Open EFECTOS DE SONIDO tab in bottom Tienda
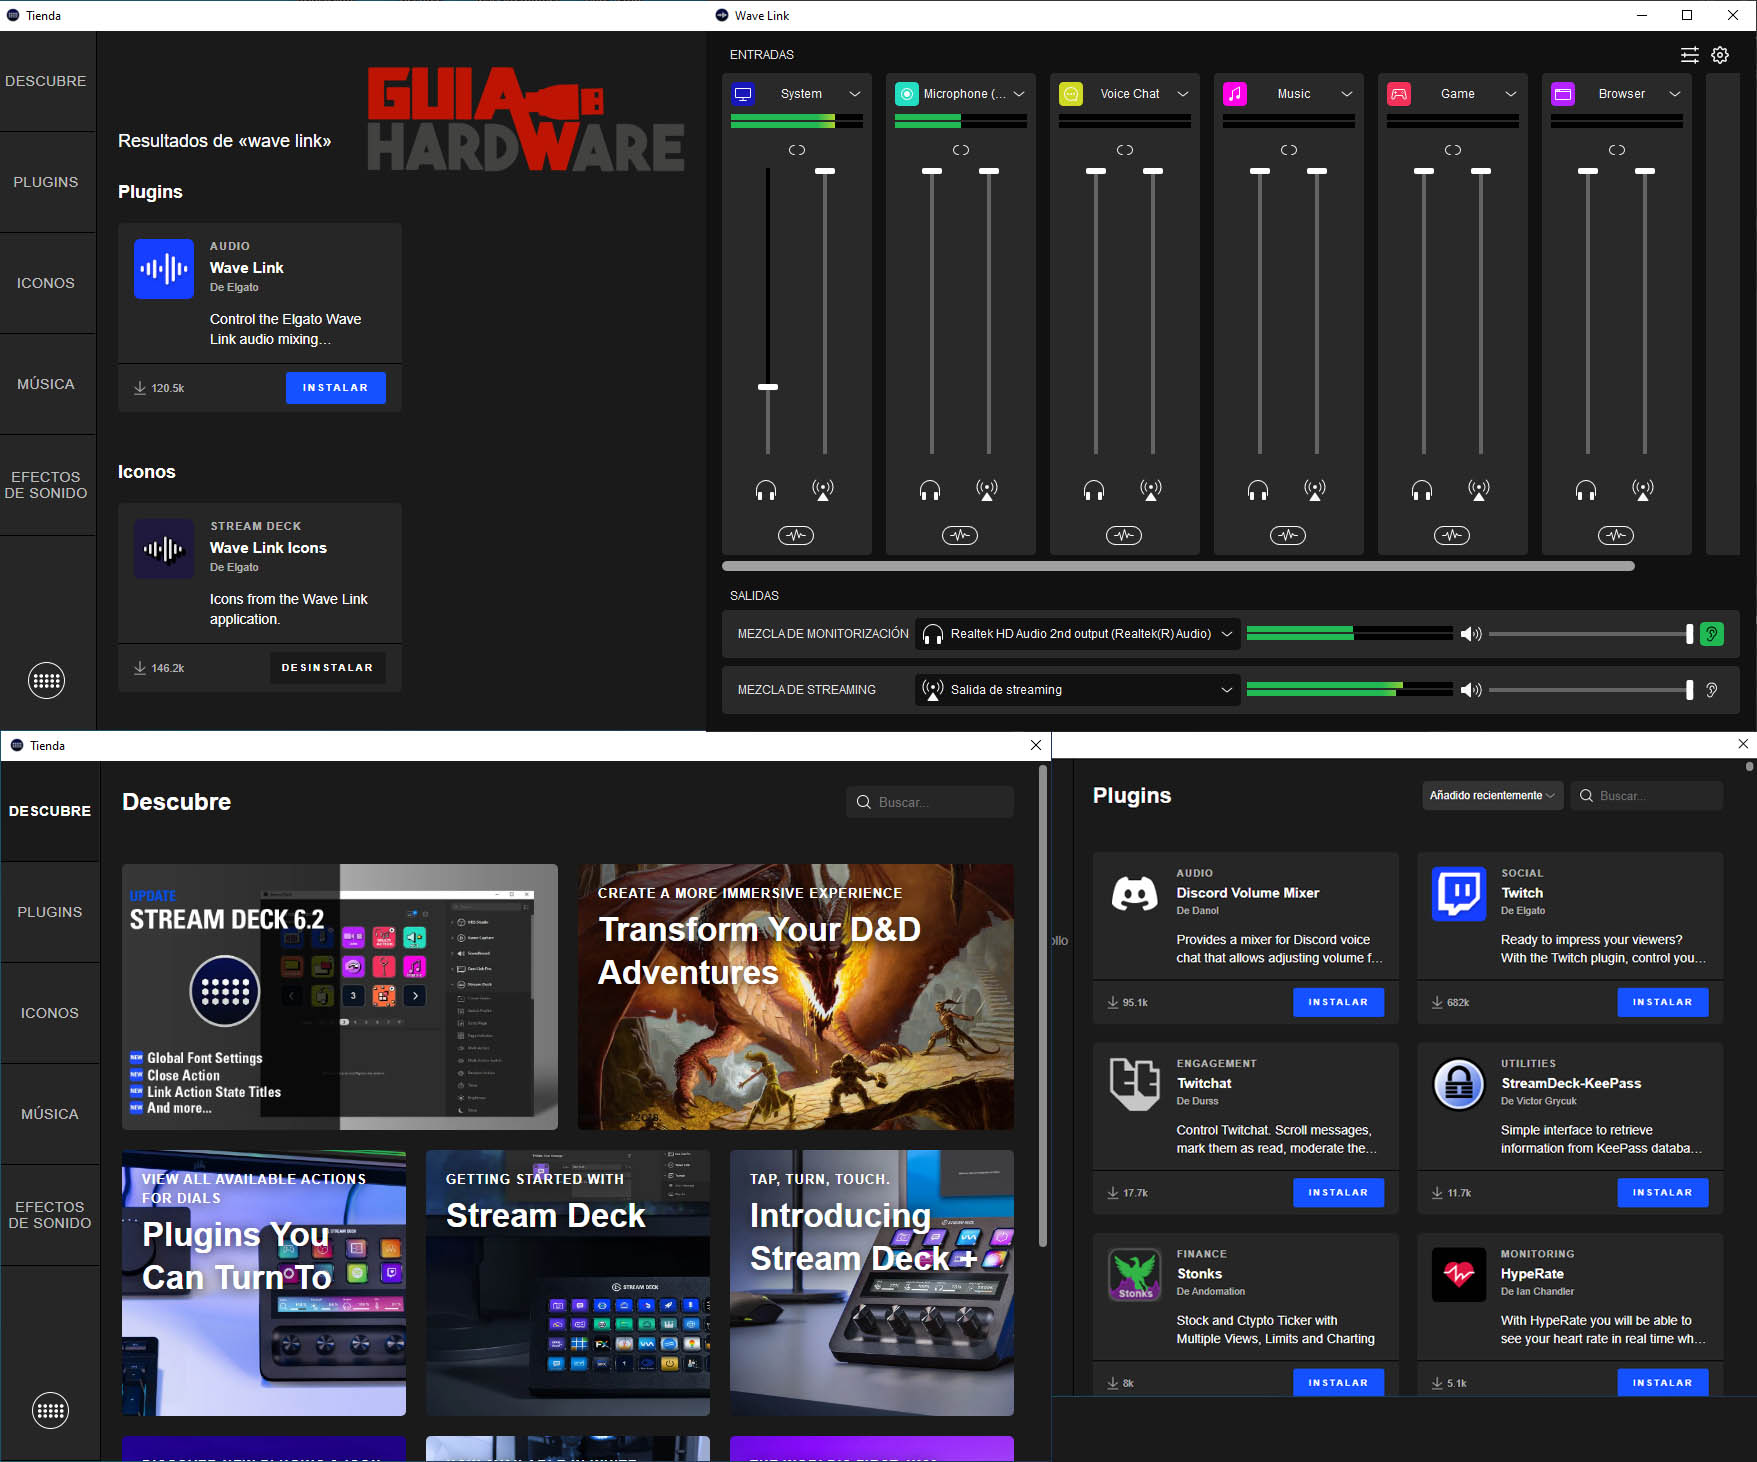 pyautogui.click(x=50, y=1215)
